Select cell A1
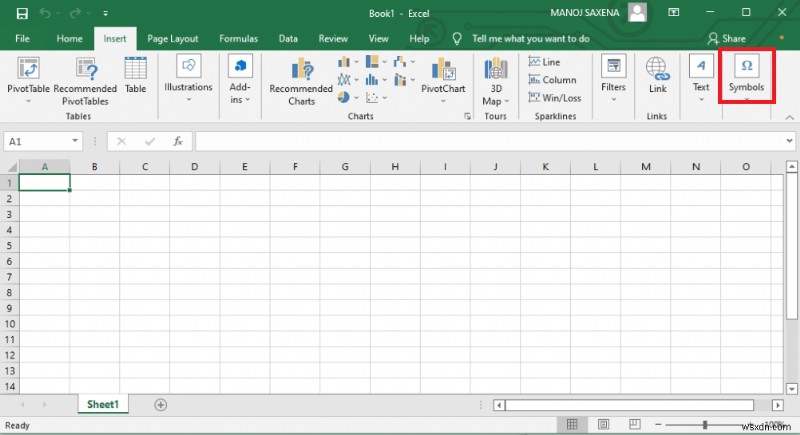The width and height of the screenshot is (800, 435). point(44,183)
